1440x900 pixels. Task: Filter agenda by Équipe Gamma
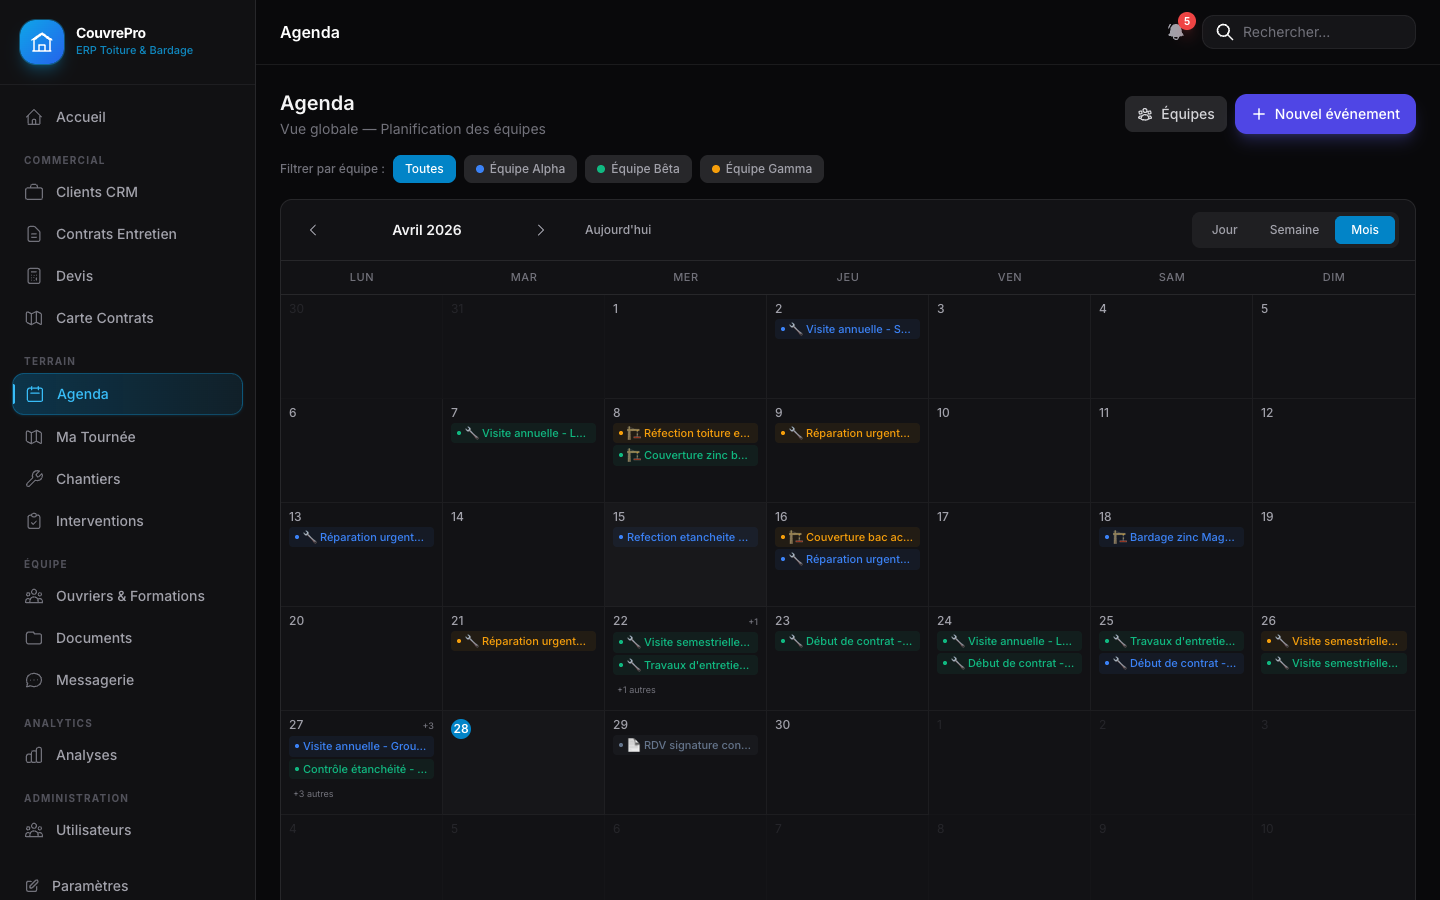click(x=762, y=169)
